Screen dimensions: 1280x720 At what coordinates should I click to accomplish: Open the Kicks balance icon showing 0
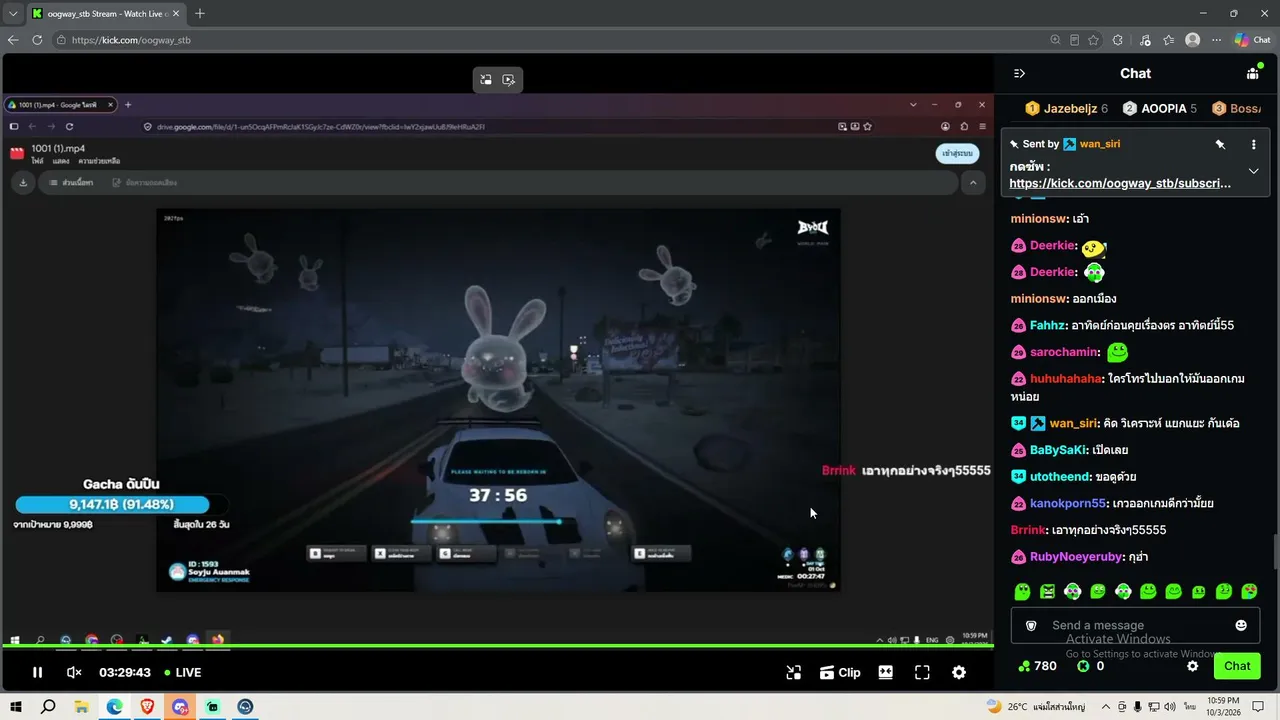tap(1090, 666)
